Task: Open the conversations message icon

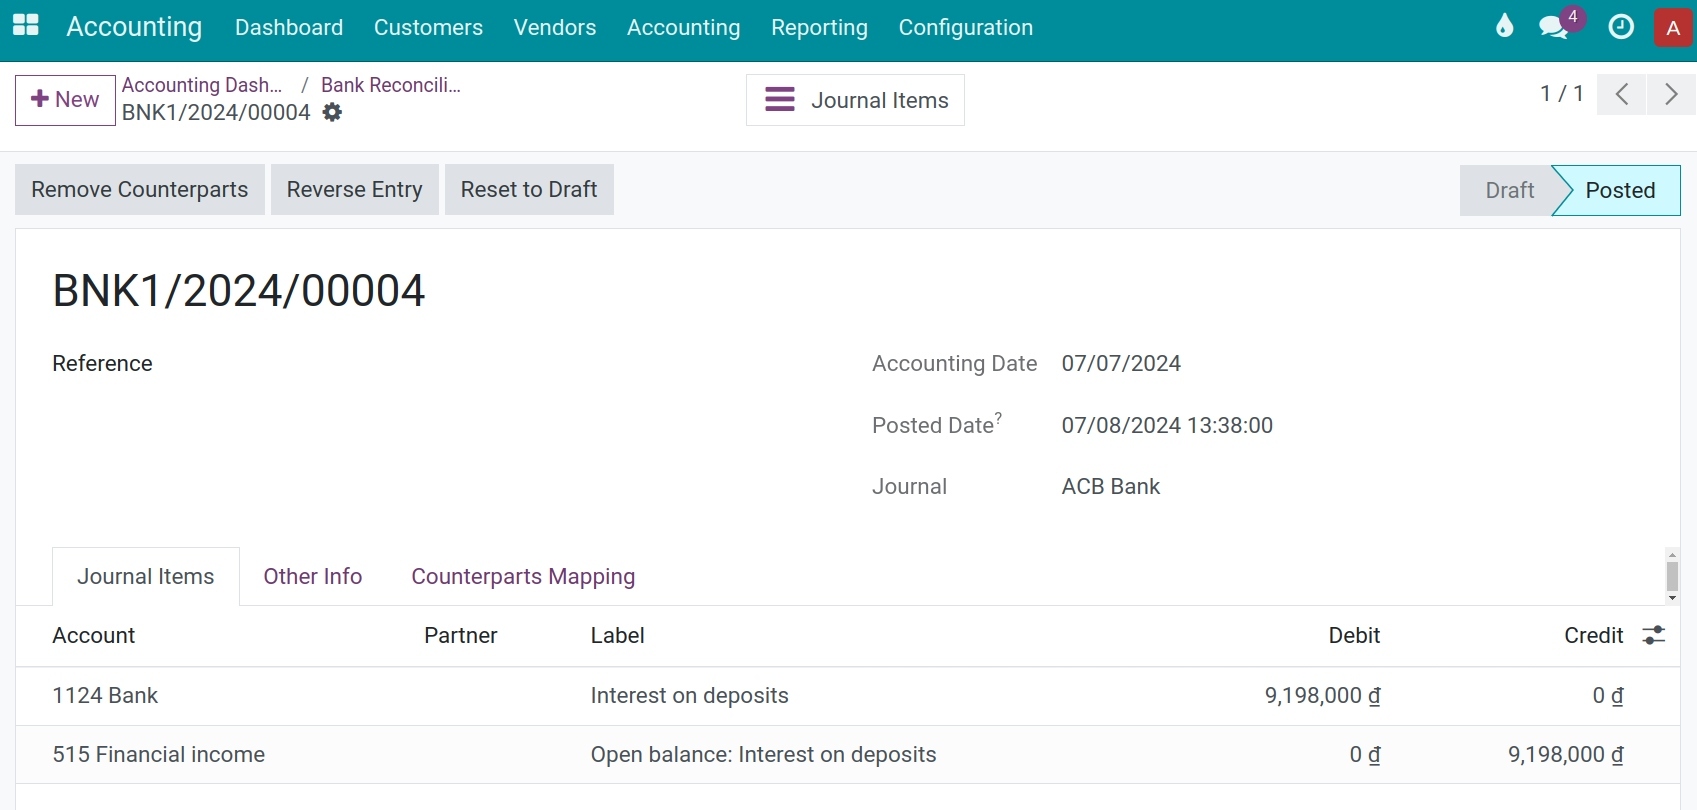Action: (x=1553, y=27)
